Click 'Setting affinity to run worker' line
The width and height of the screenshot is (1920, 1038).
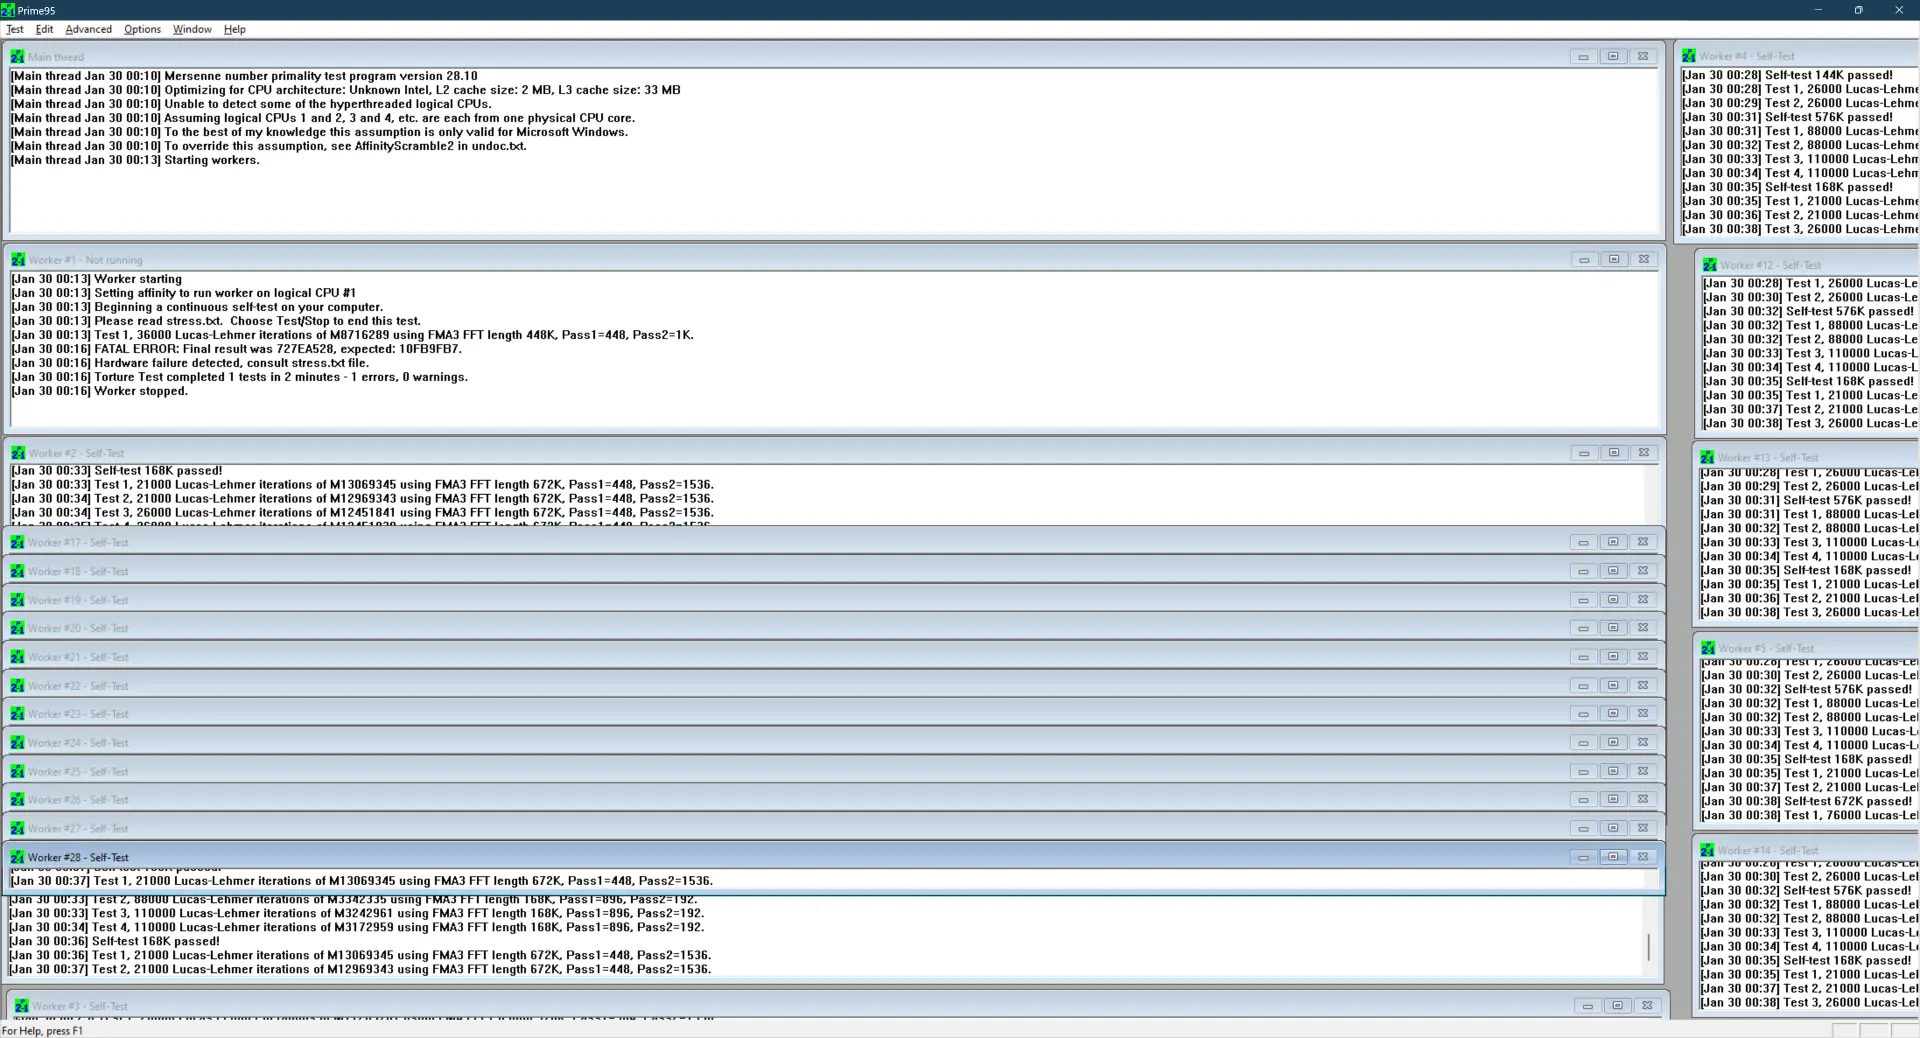183,293
